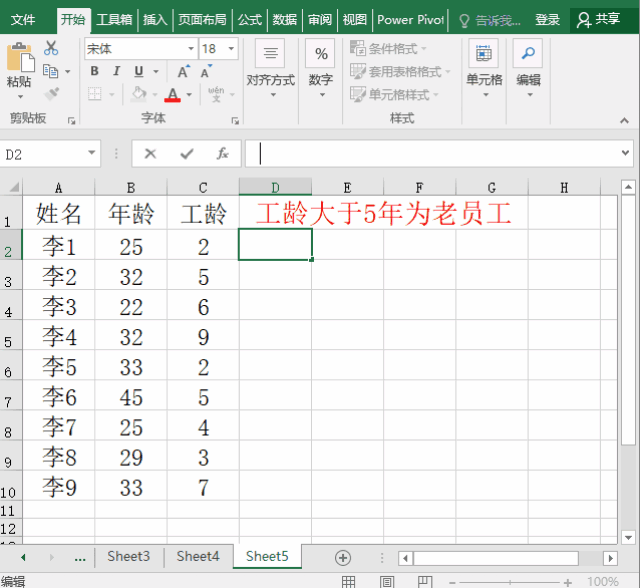Switch to Page Break Preview in status bar
The height and width of the screenshot is (588, 640).
pos(425,581)
